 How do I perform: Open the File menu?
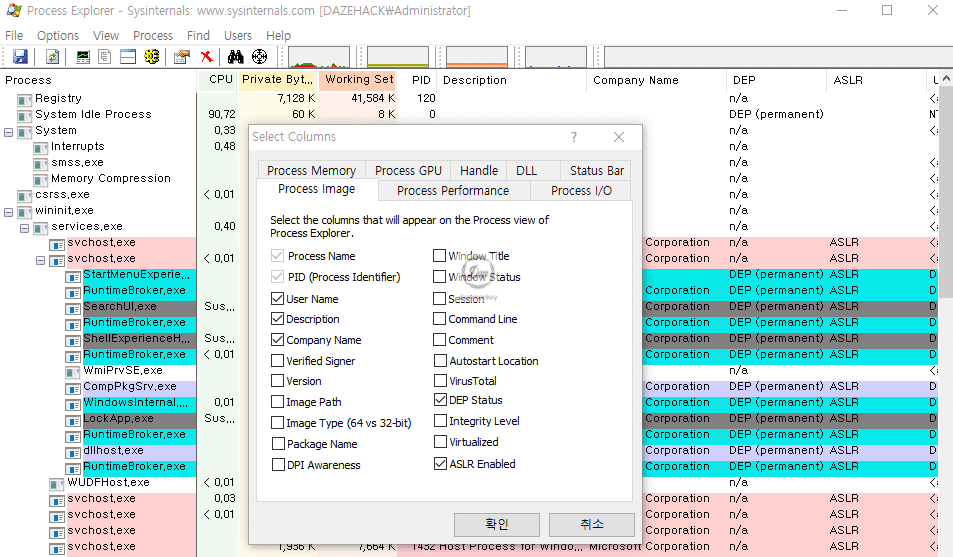[14, 35]
